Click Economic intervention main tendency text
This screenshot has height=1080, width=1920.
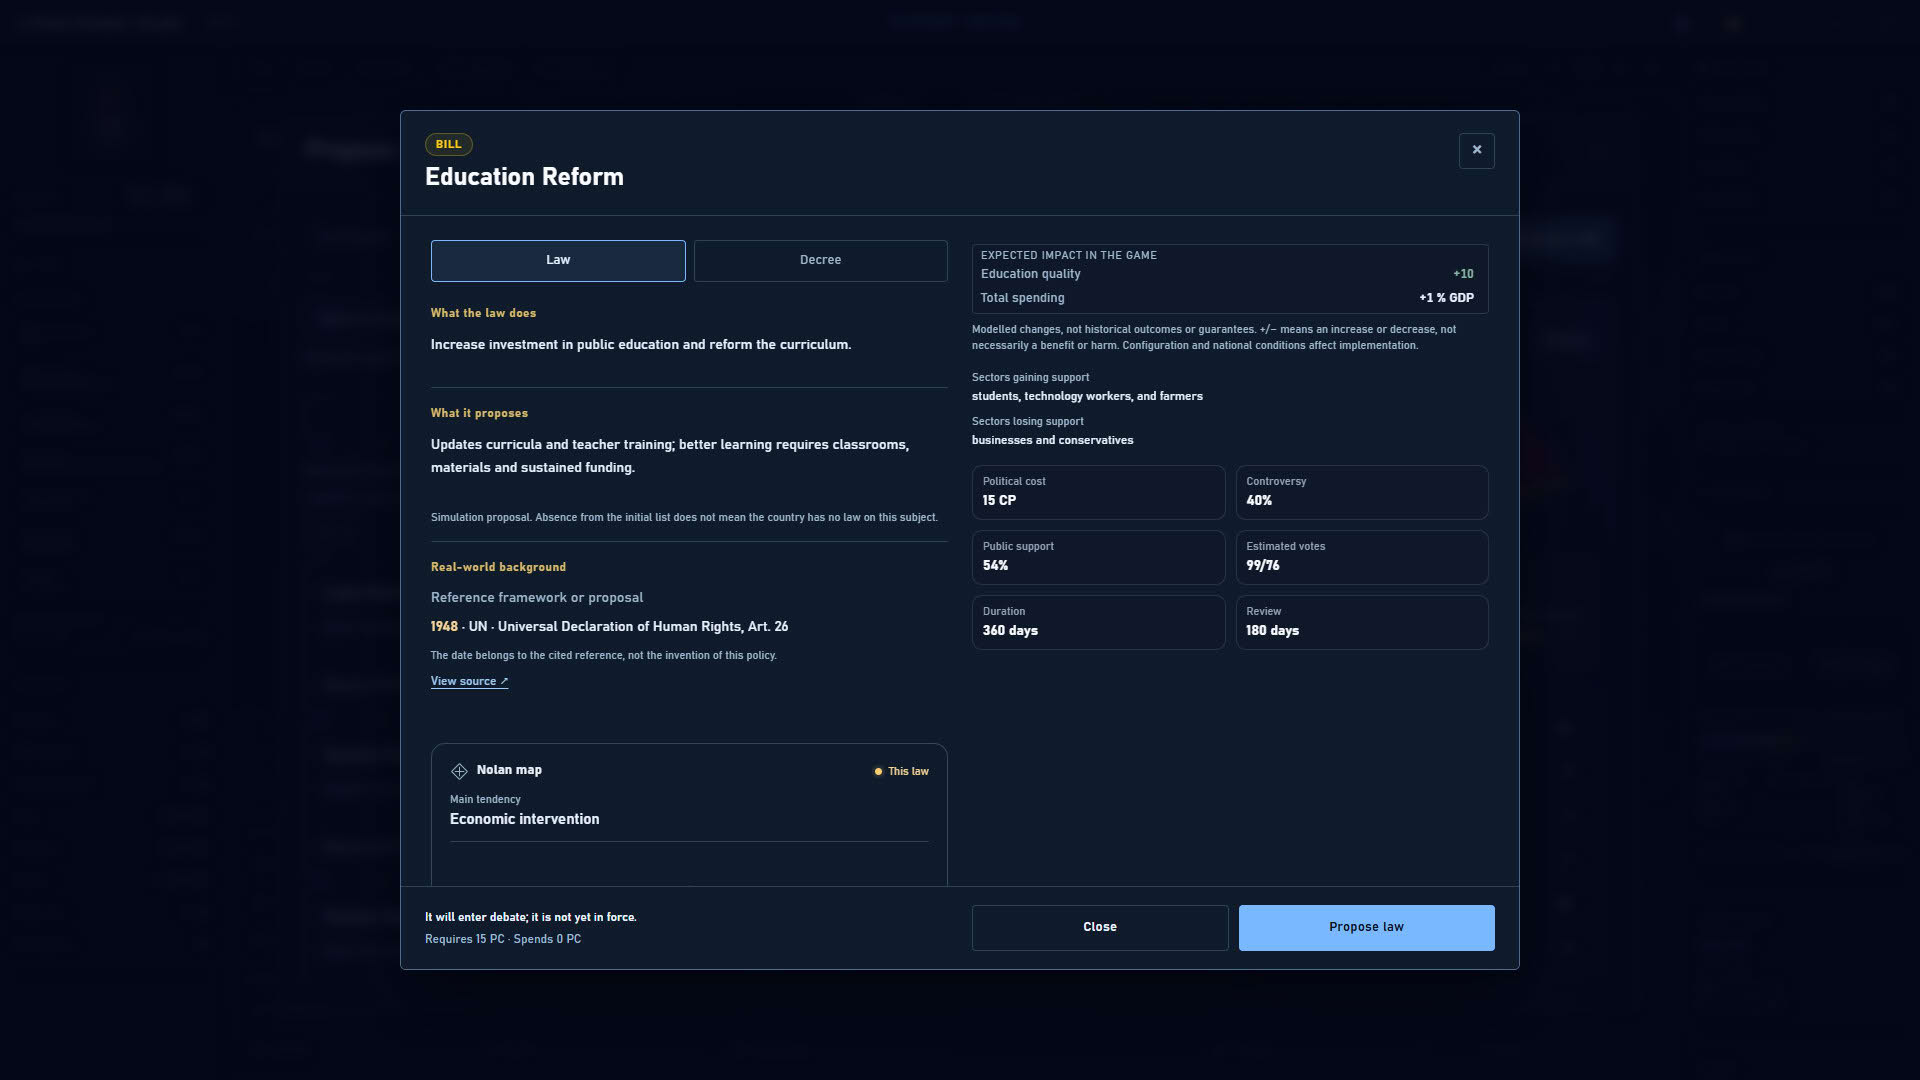(x=524, y=819)
